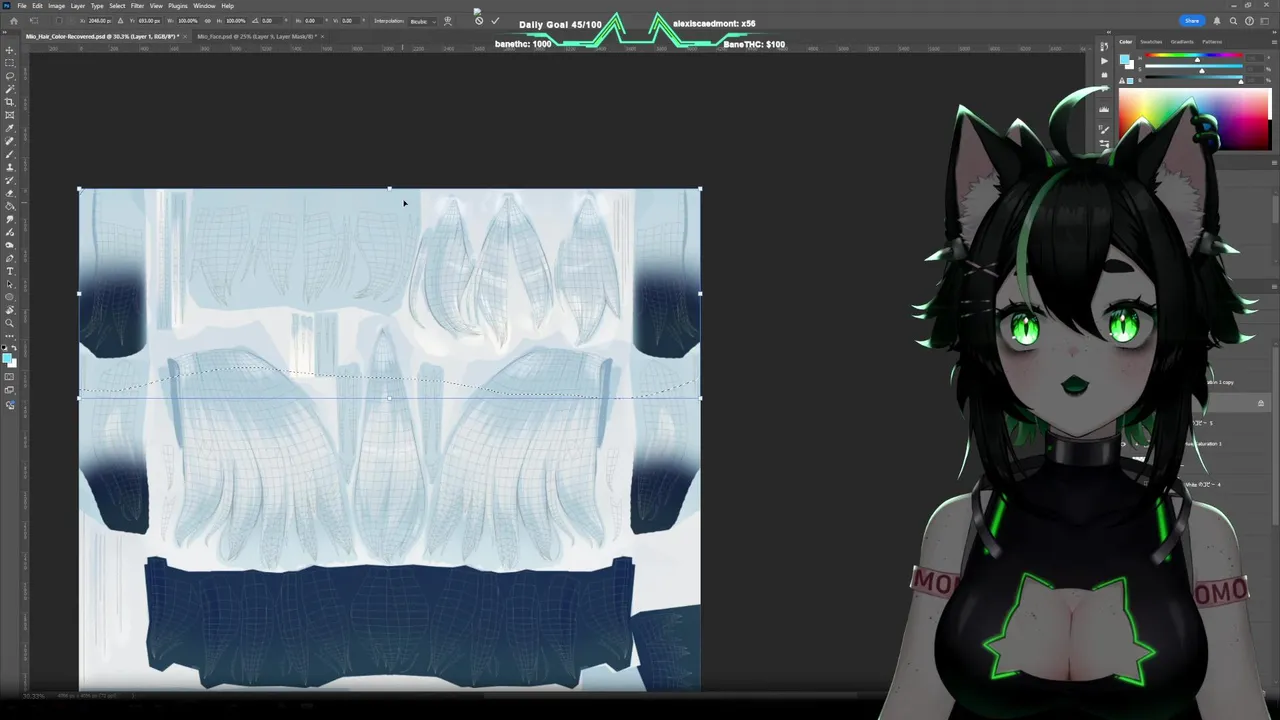Select the Eyedropper tool
Viewport: 1280px width, 720px height.
tap(10, 128)
